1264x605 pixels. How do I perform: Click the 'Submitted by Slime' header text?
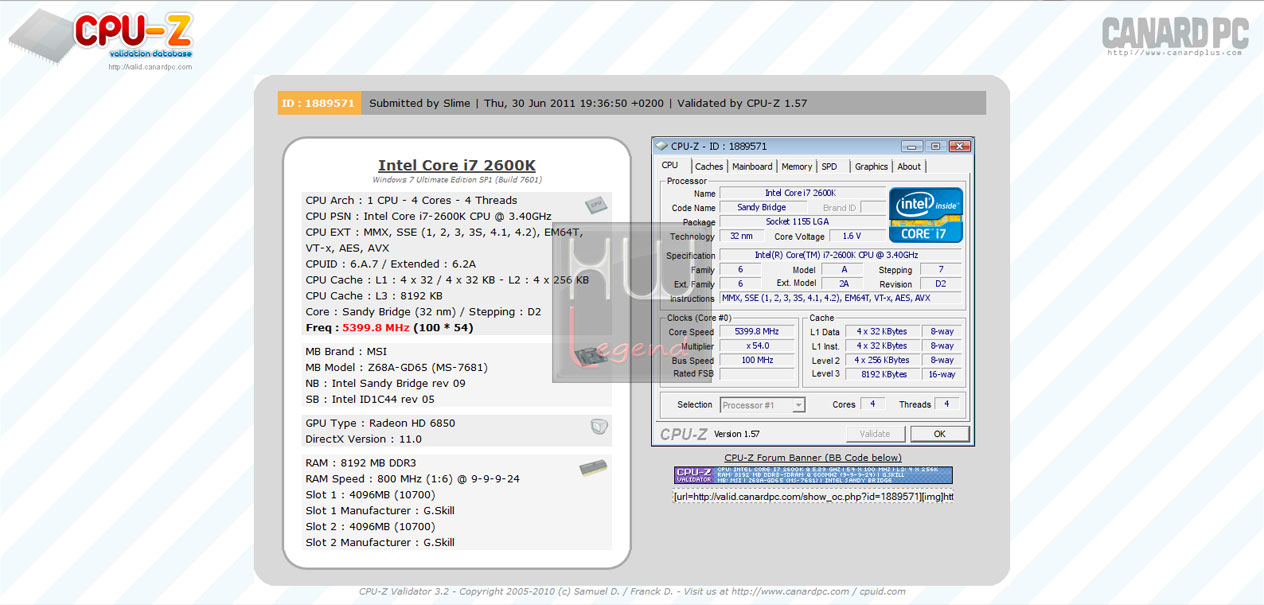click(x=420, y=103)
